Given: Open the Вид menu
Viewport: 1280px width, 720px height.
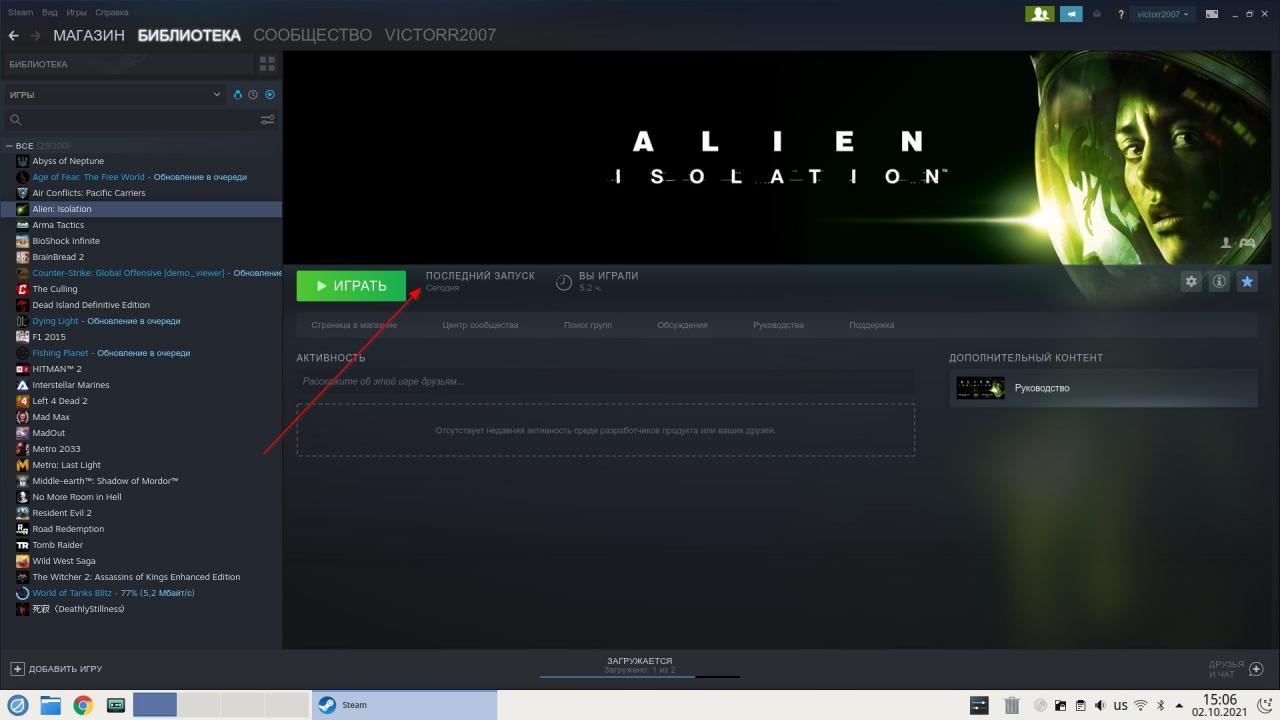Looking at the screenshot, I should [x=49, y=13].
